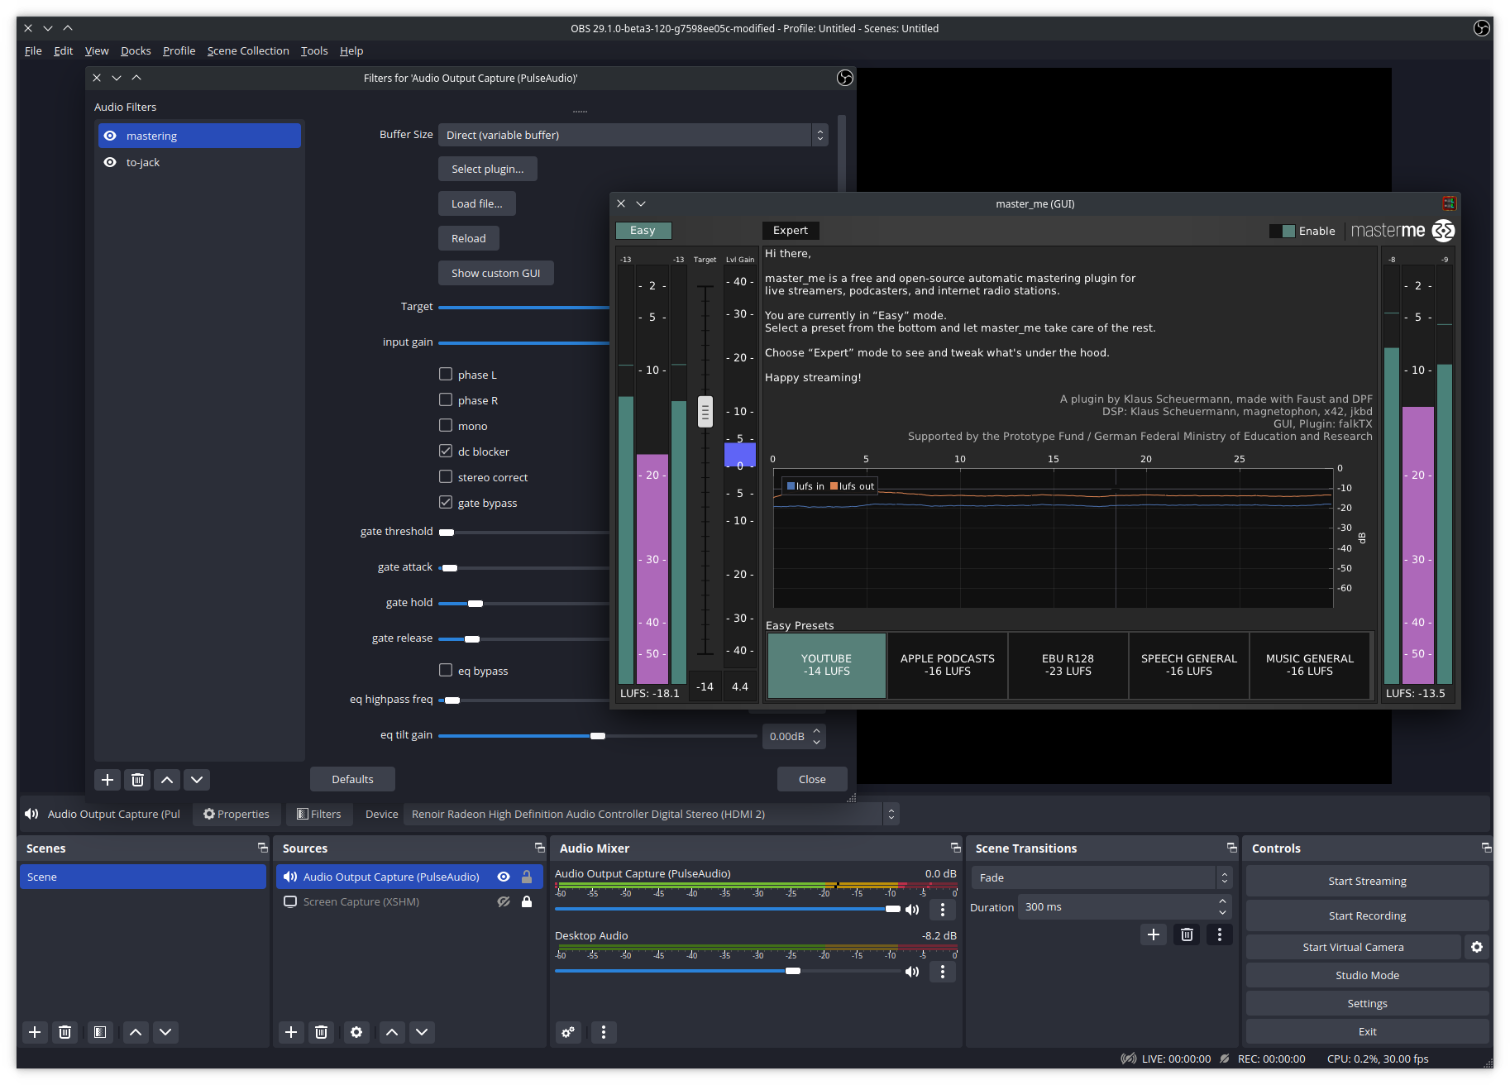The width and height of the screenshot is (1510, 1085).
Task: Open the Tools menu
Action: tap(314, 51)
